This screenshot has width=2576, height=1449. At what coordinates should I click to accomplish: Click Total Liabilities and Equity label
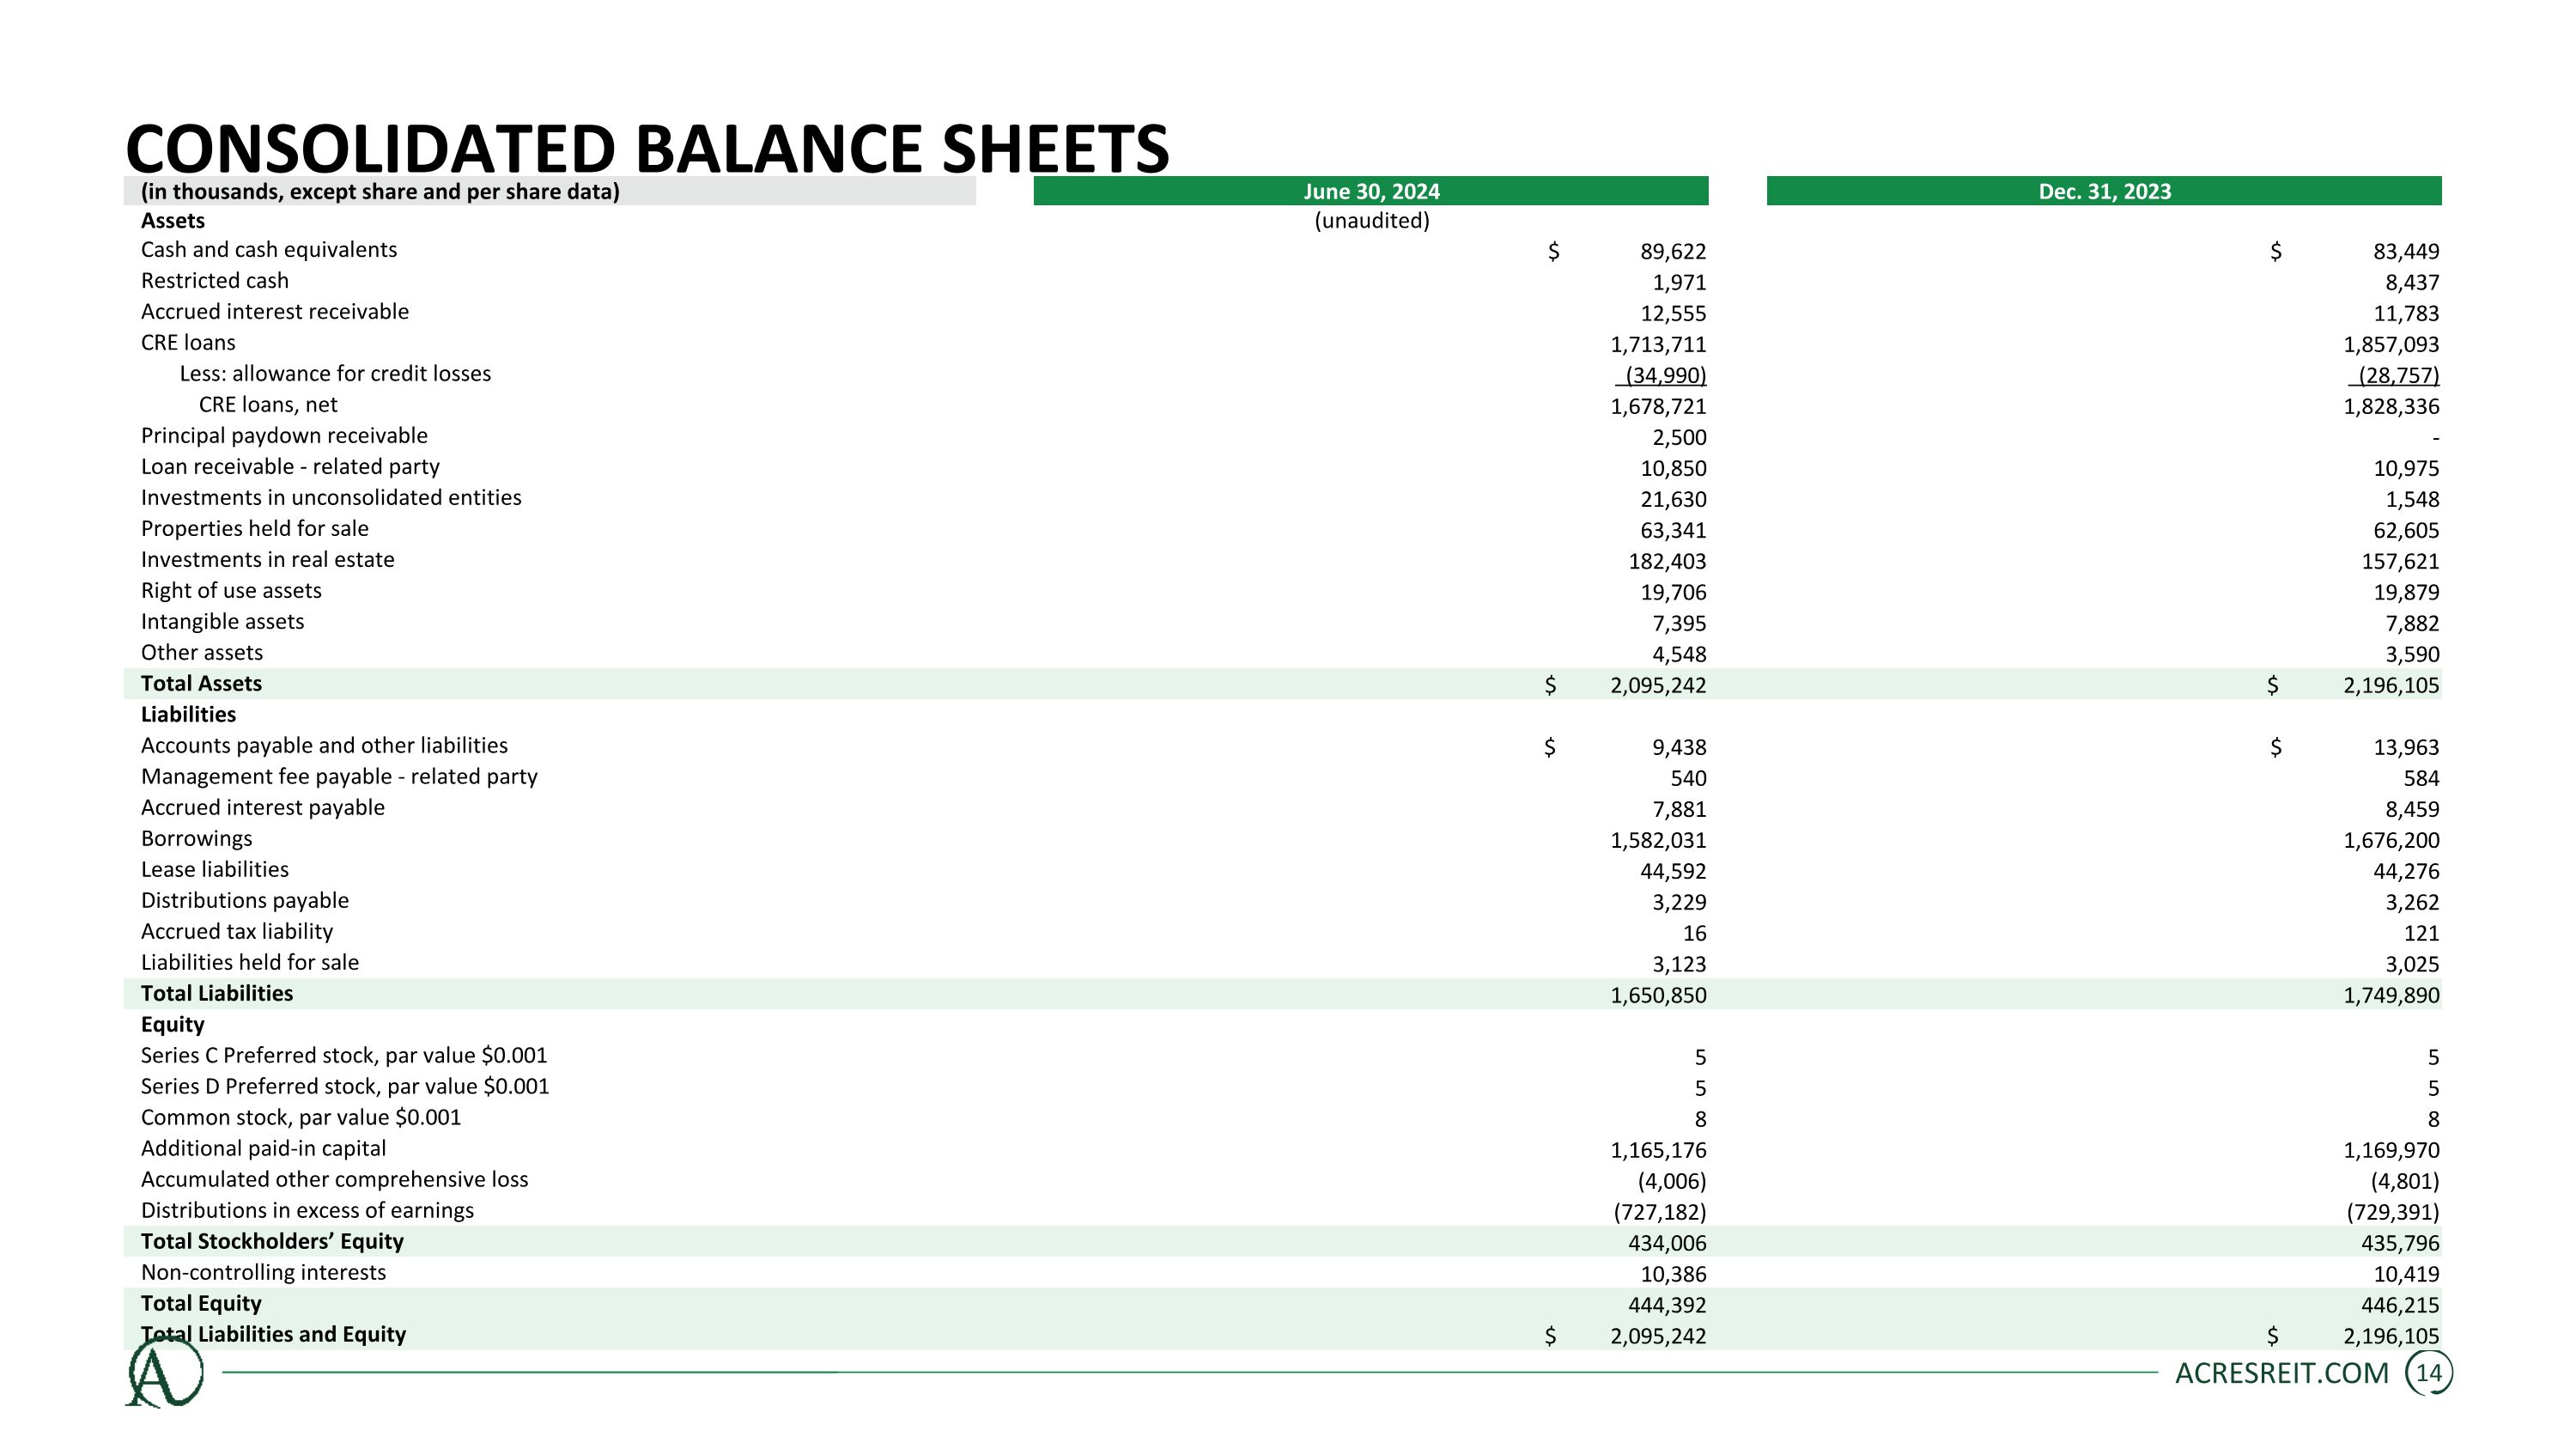coord(273,1334)
